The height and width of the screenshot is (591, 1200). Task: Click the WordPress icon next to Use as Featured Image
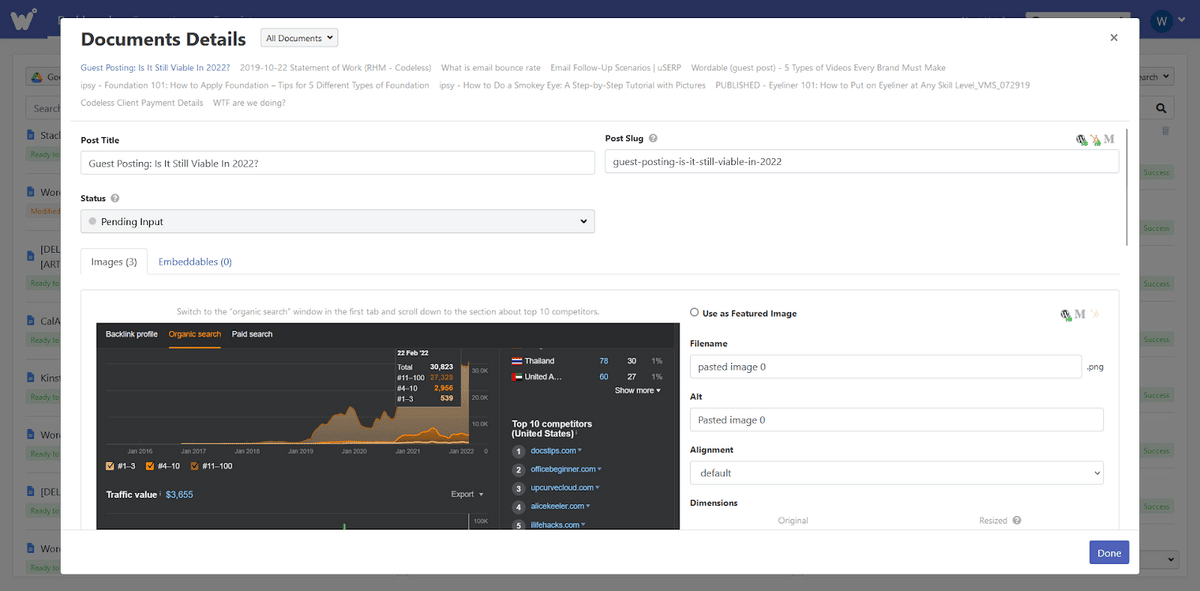point(1066,314)
